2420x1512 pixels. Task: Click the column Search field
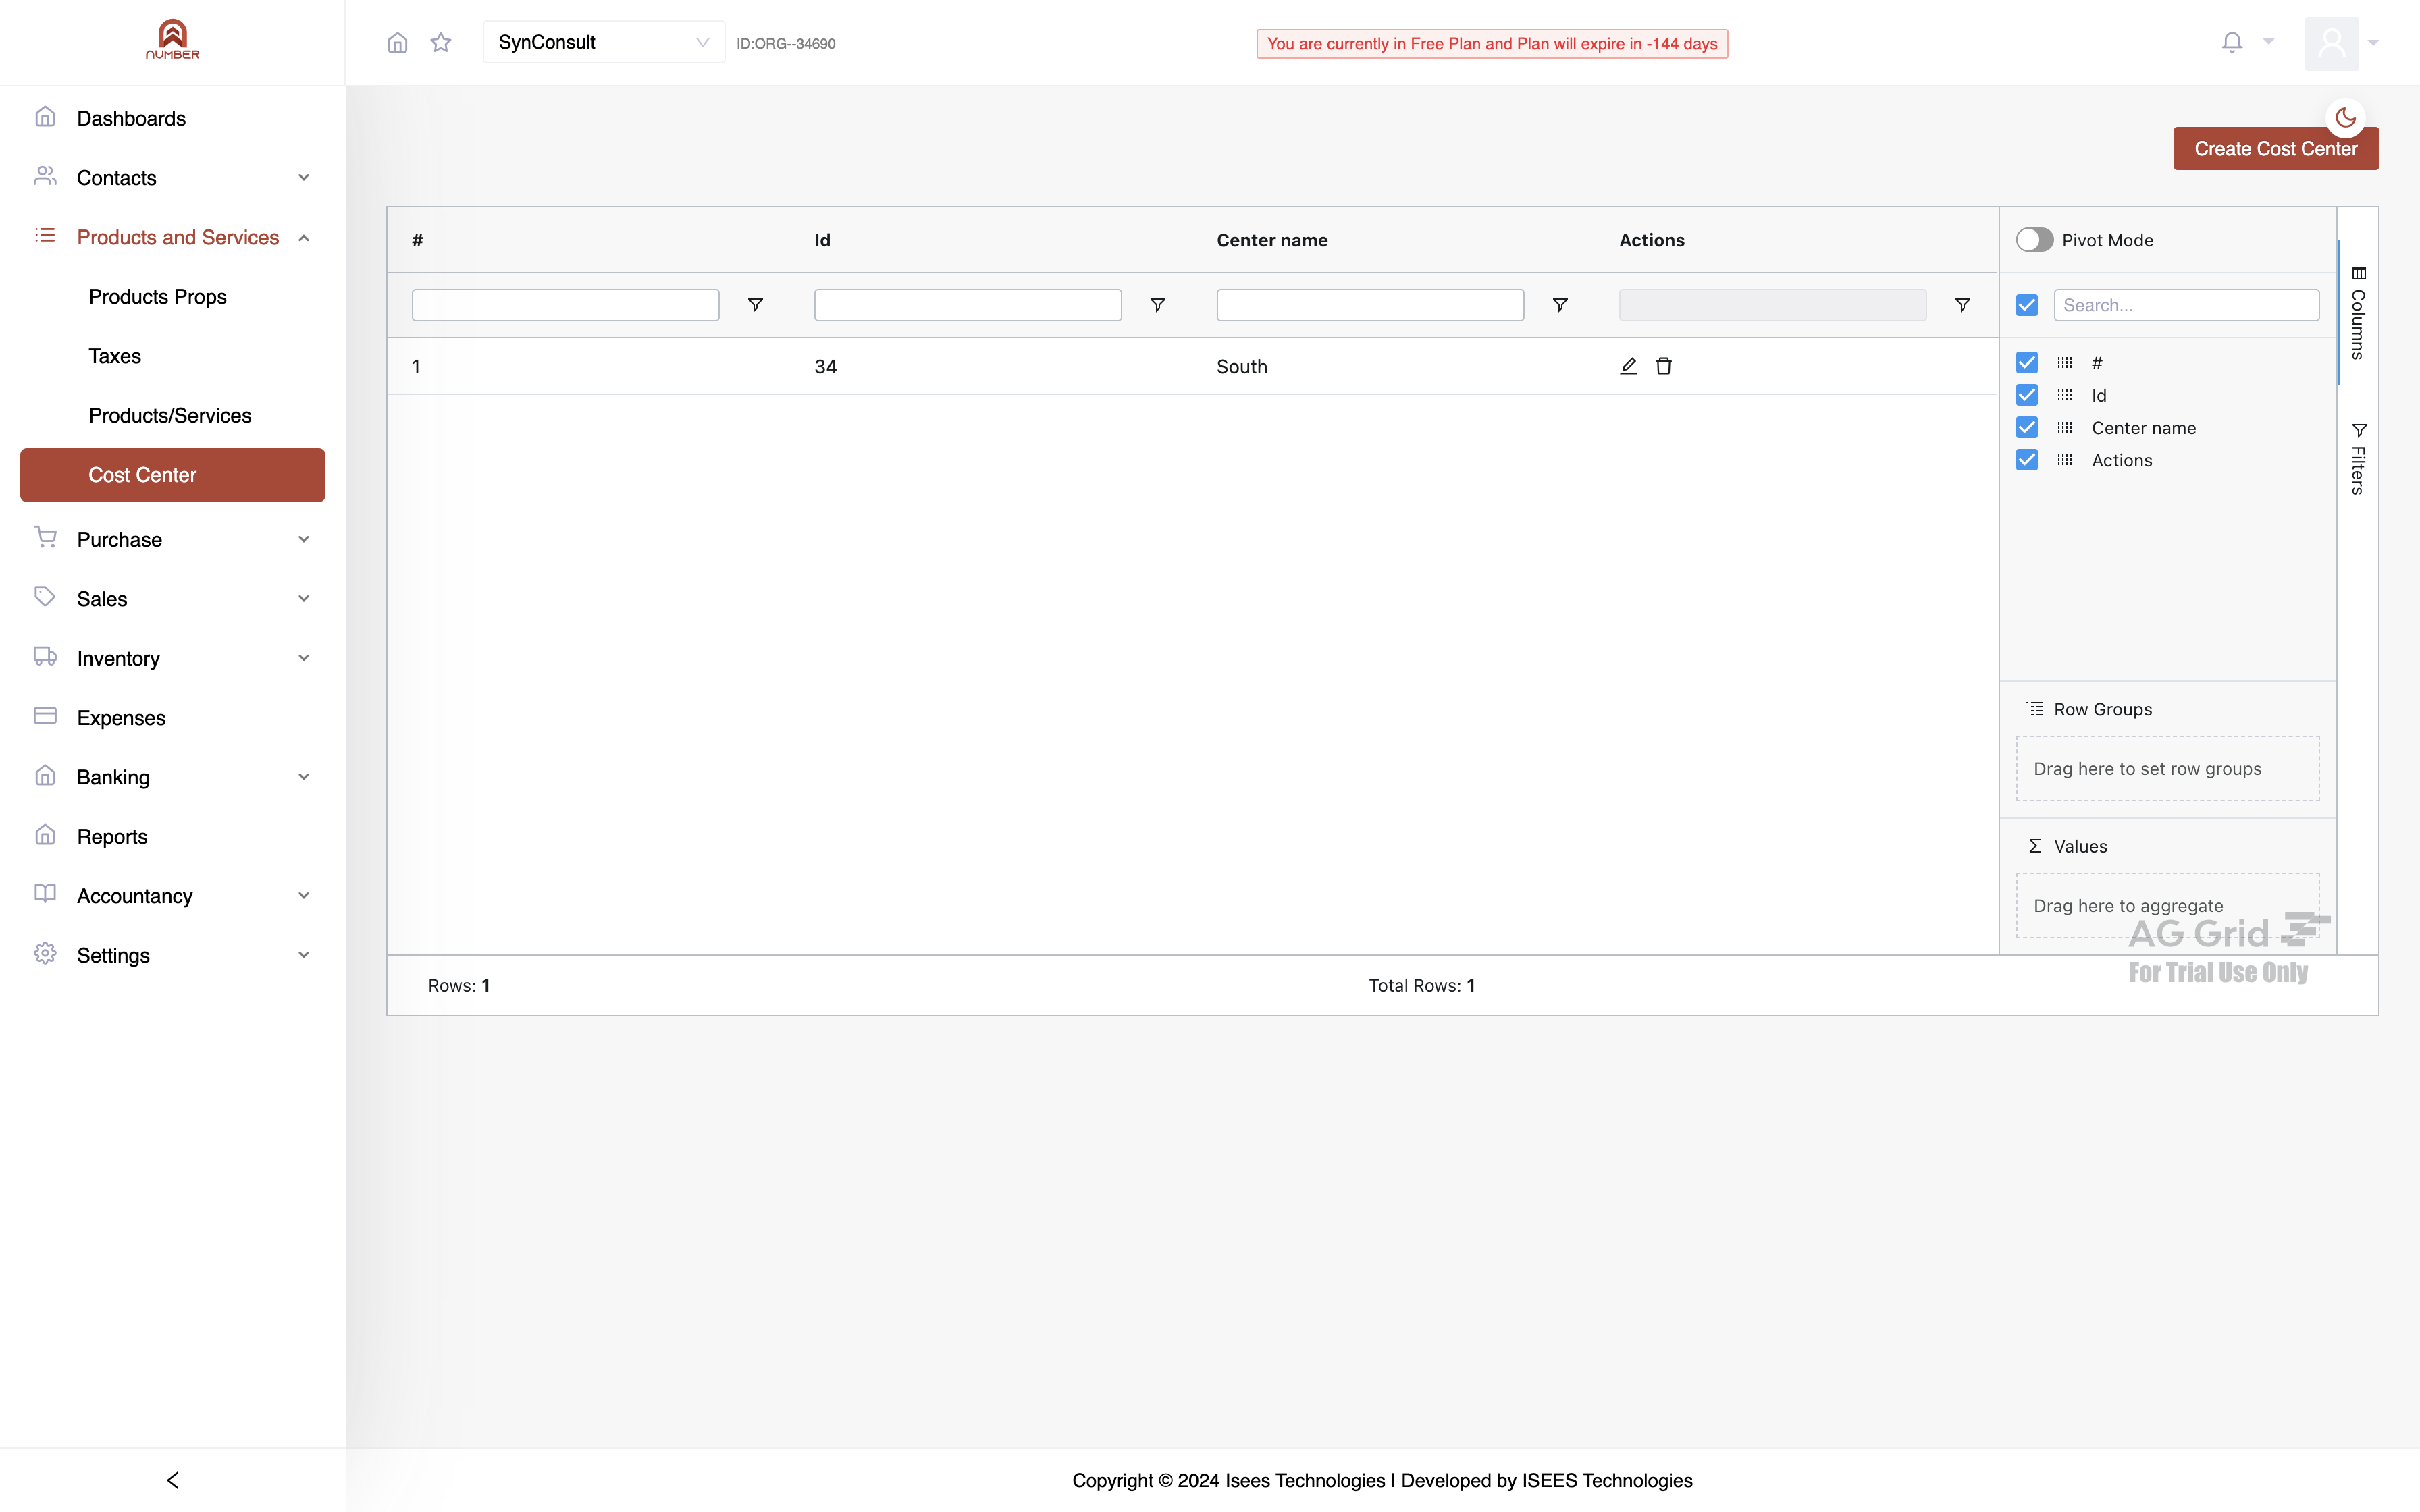[x=2186, y=305]
